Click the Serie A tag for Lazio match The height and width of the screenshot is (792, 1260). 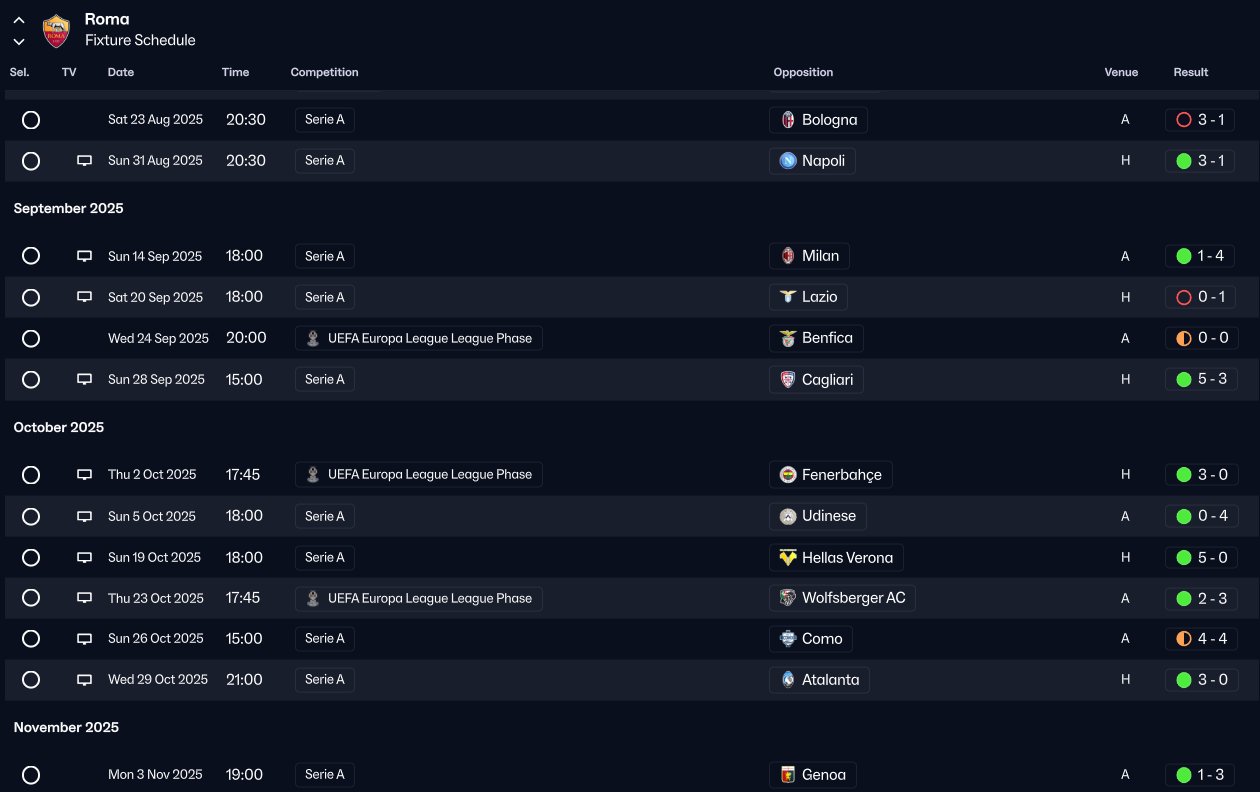point(325,297)
